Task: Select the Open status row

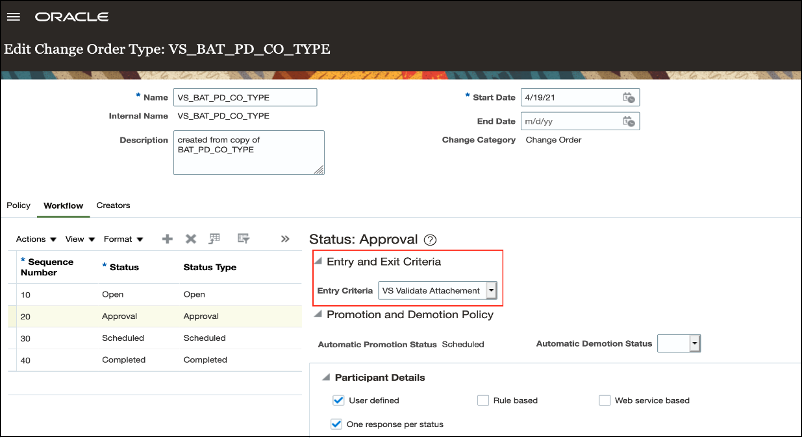Action: tap(155, 295)
